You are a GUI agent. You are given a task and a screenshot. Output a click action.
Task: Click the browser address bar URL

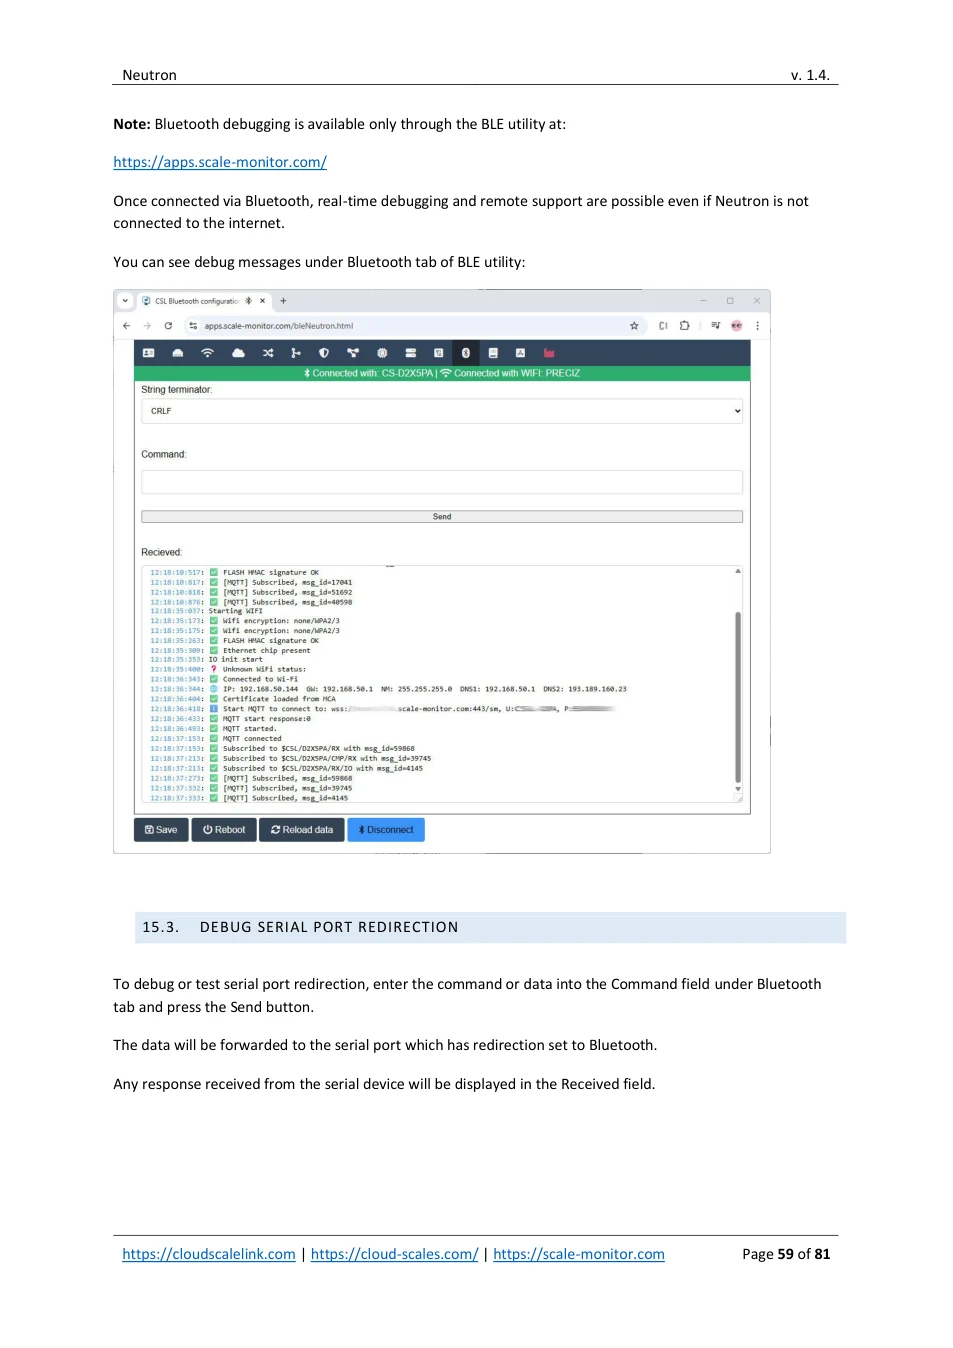click(279, 326)
